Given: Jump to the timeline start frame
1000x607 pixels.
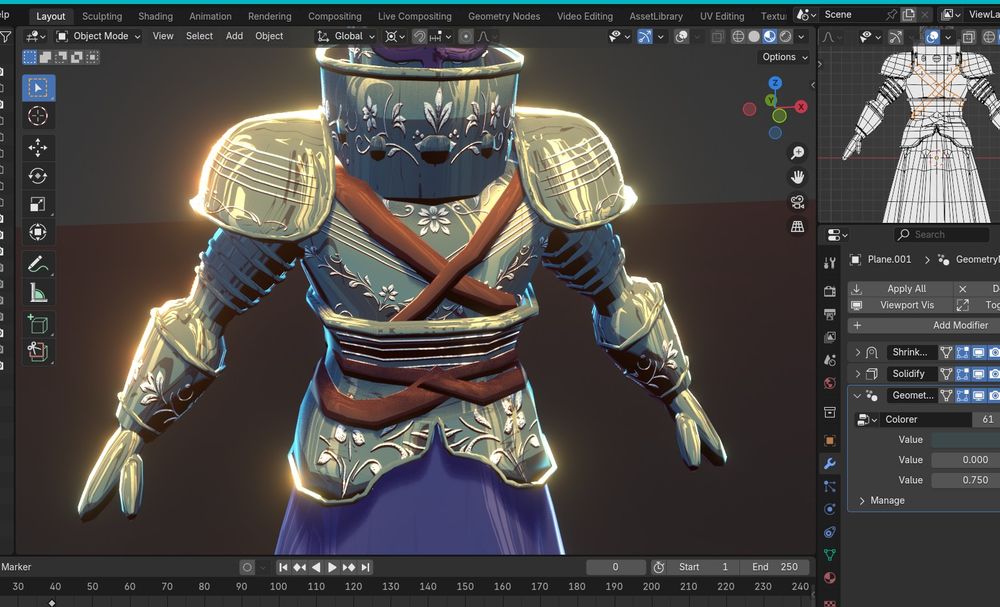Looking at the screenshot, I should click(x=284, y=567).
